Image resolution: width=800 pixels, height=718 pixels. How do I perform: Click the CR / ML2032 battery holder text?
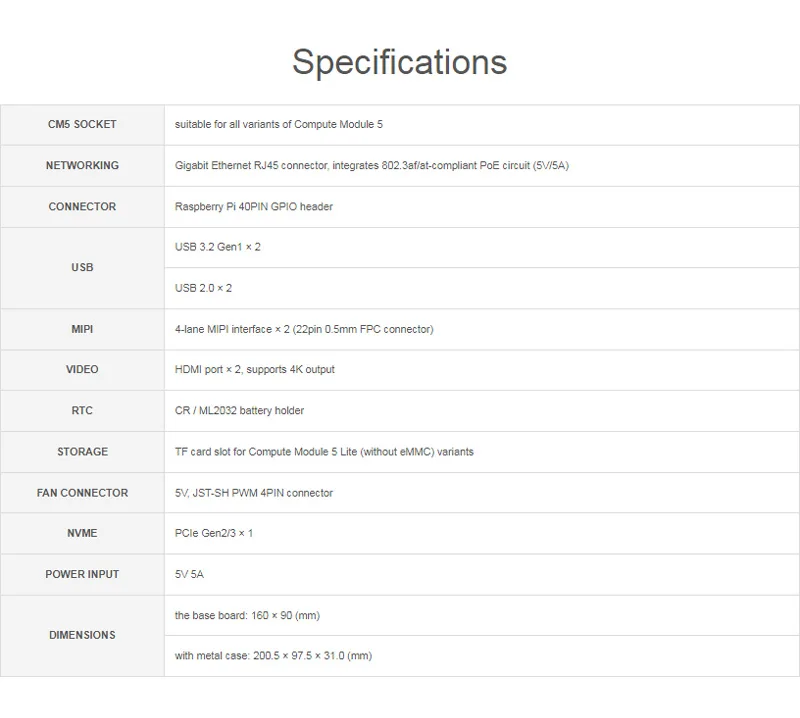pos(239,411)
